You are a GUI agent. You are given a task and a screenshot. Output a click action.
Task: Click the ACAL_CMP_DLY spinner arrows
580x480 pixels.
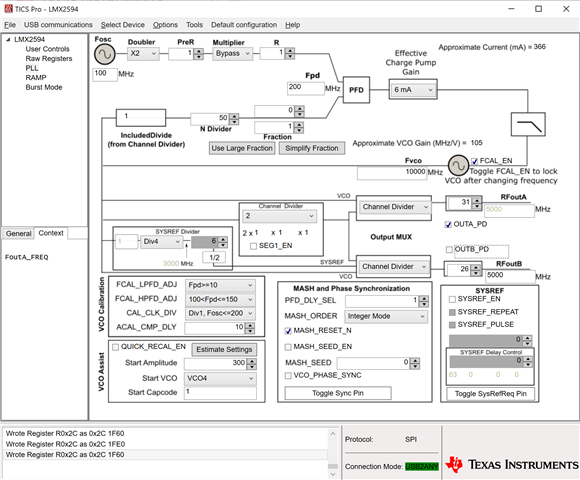point(250,328)
